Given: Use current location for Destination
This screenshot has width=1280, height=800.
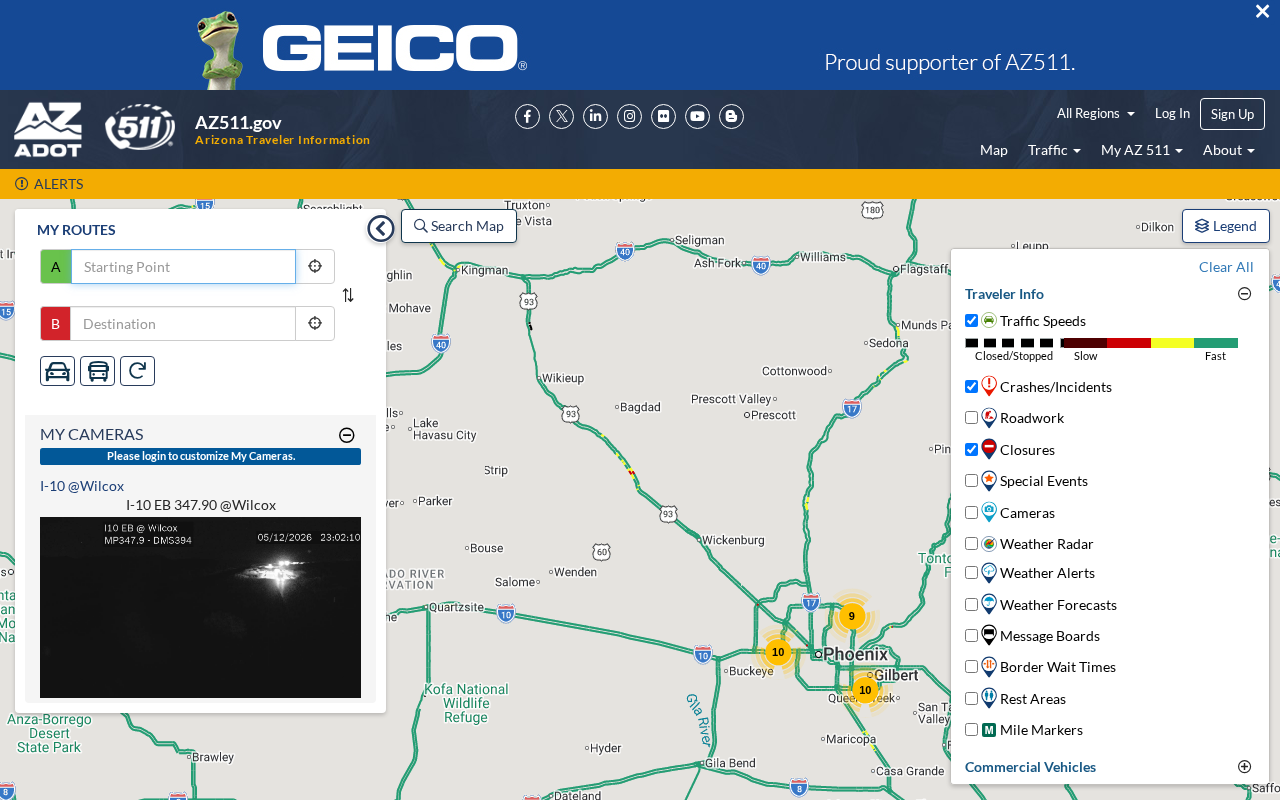Looking at the screenshot, I should (315, 324).
